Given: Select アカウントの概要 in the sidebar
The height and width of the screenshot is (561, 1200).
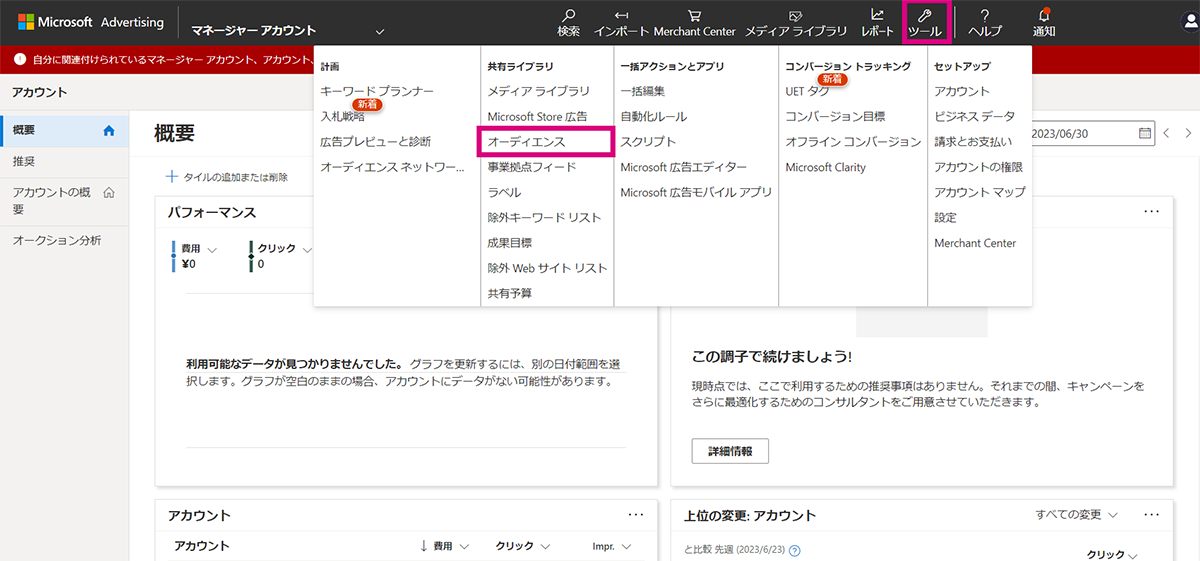Looking at the screenshot, I should 64,201.
